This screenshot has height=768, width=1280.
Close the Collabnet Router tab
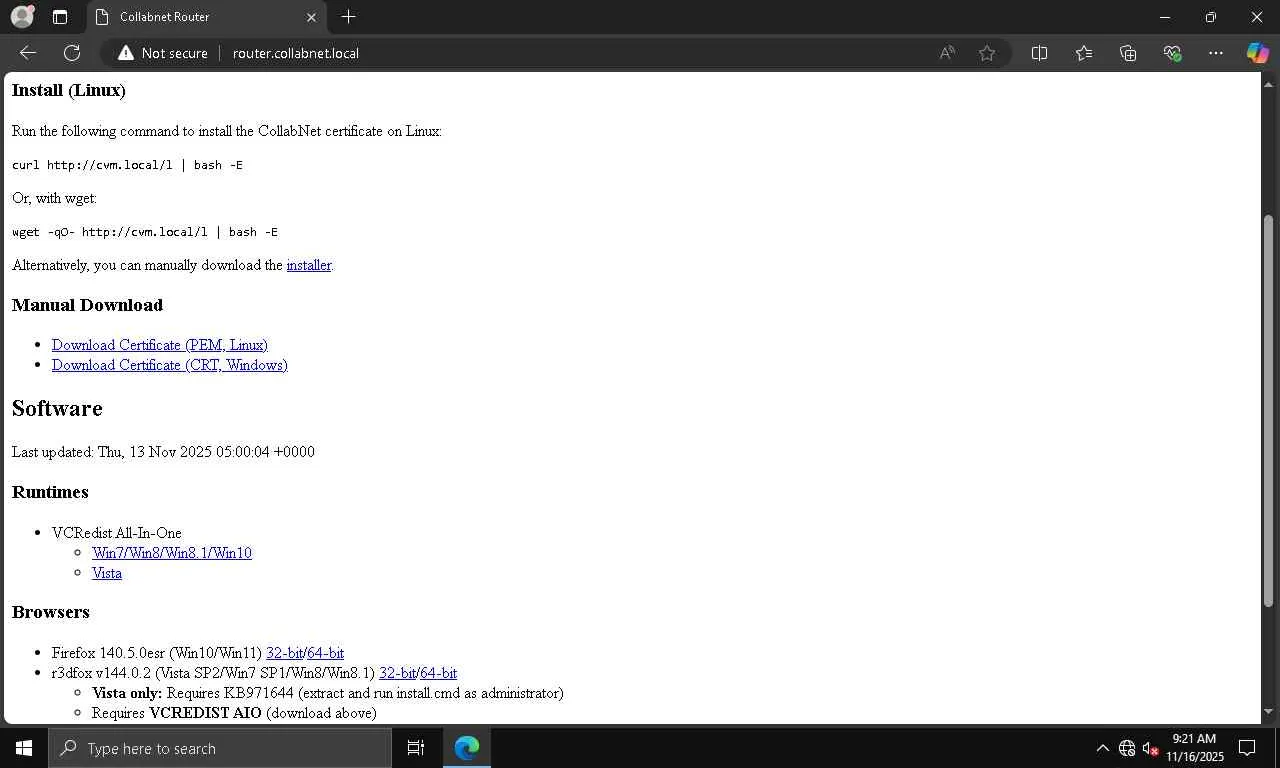click(311, 17)
